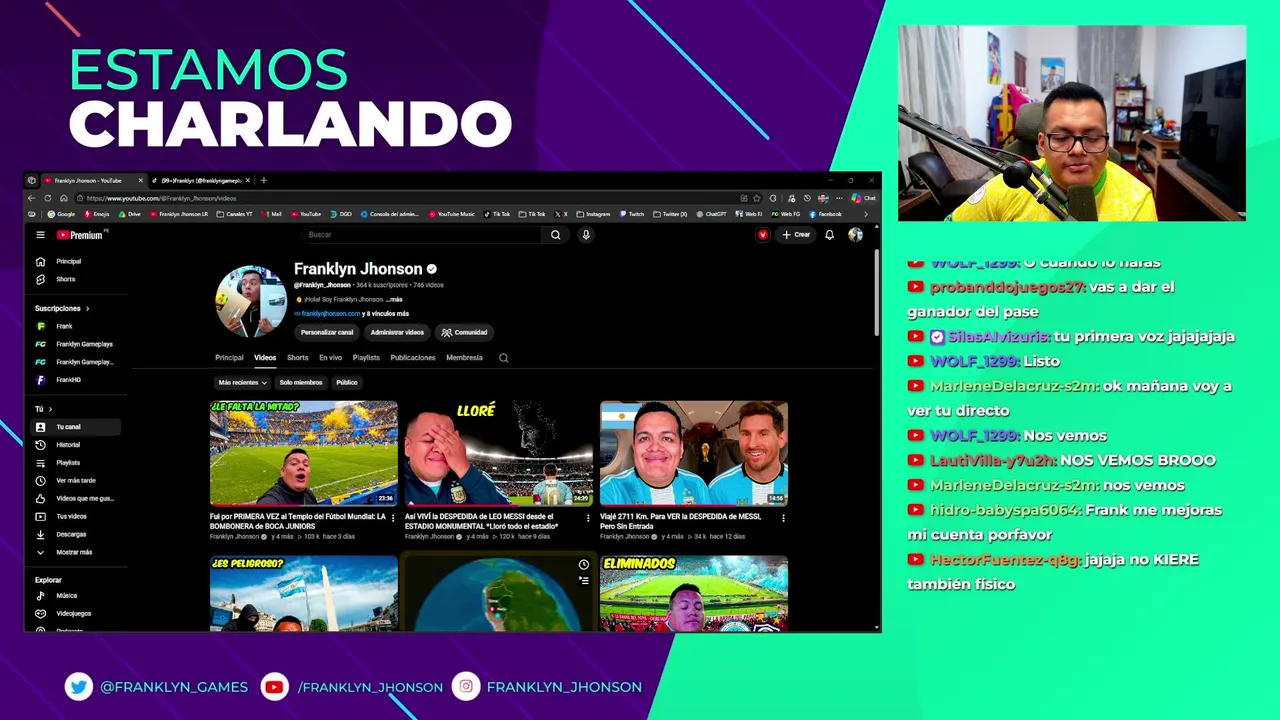Viewport: 1280px width, 720px height.
Task: Open the Comunidad button
Action: point(465,333)
